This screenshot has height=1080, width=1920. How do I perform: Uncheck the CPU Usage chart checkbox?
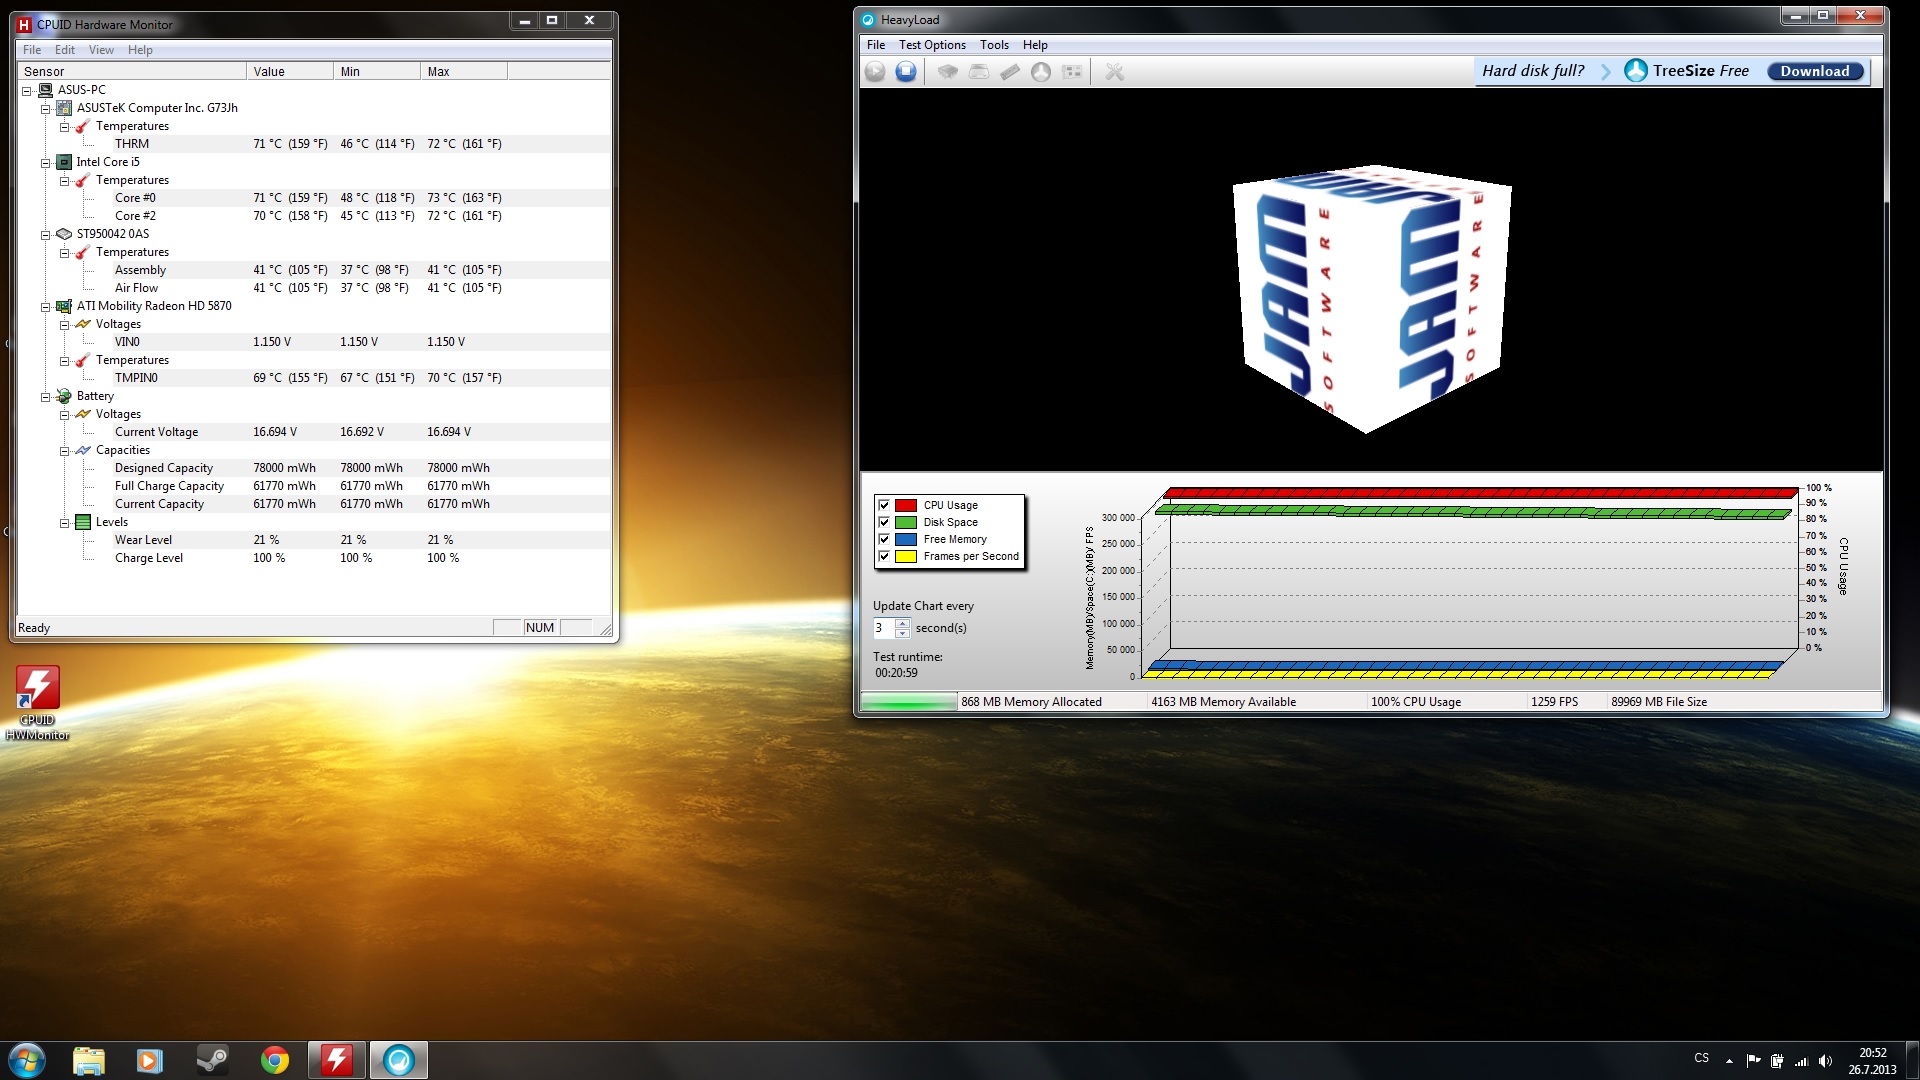(x=884, y=505)
